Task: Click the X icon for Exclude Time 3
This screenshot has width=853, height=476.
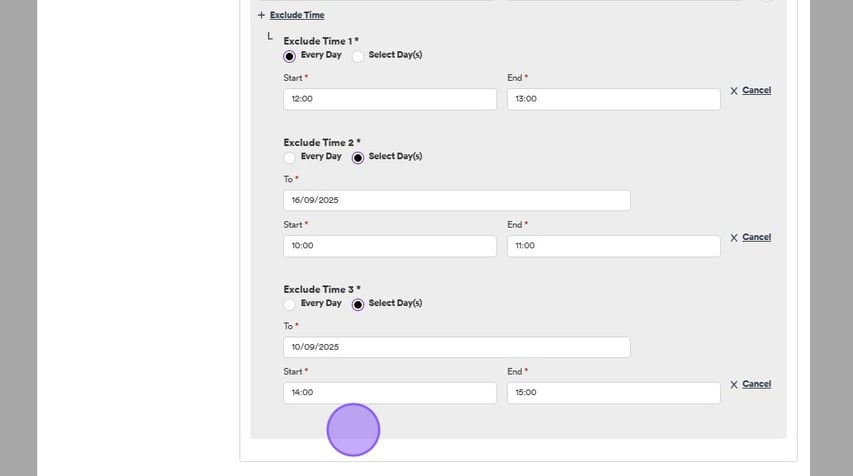Action: 734,385
